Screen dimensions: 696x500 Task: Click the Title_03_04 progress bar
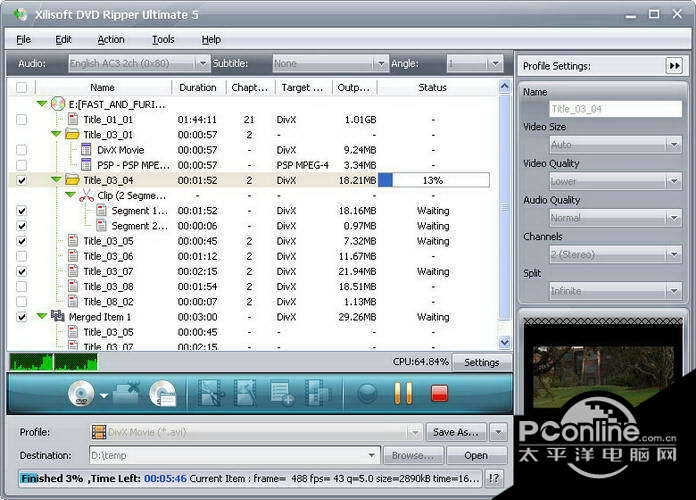coord(433,180)
